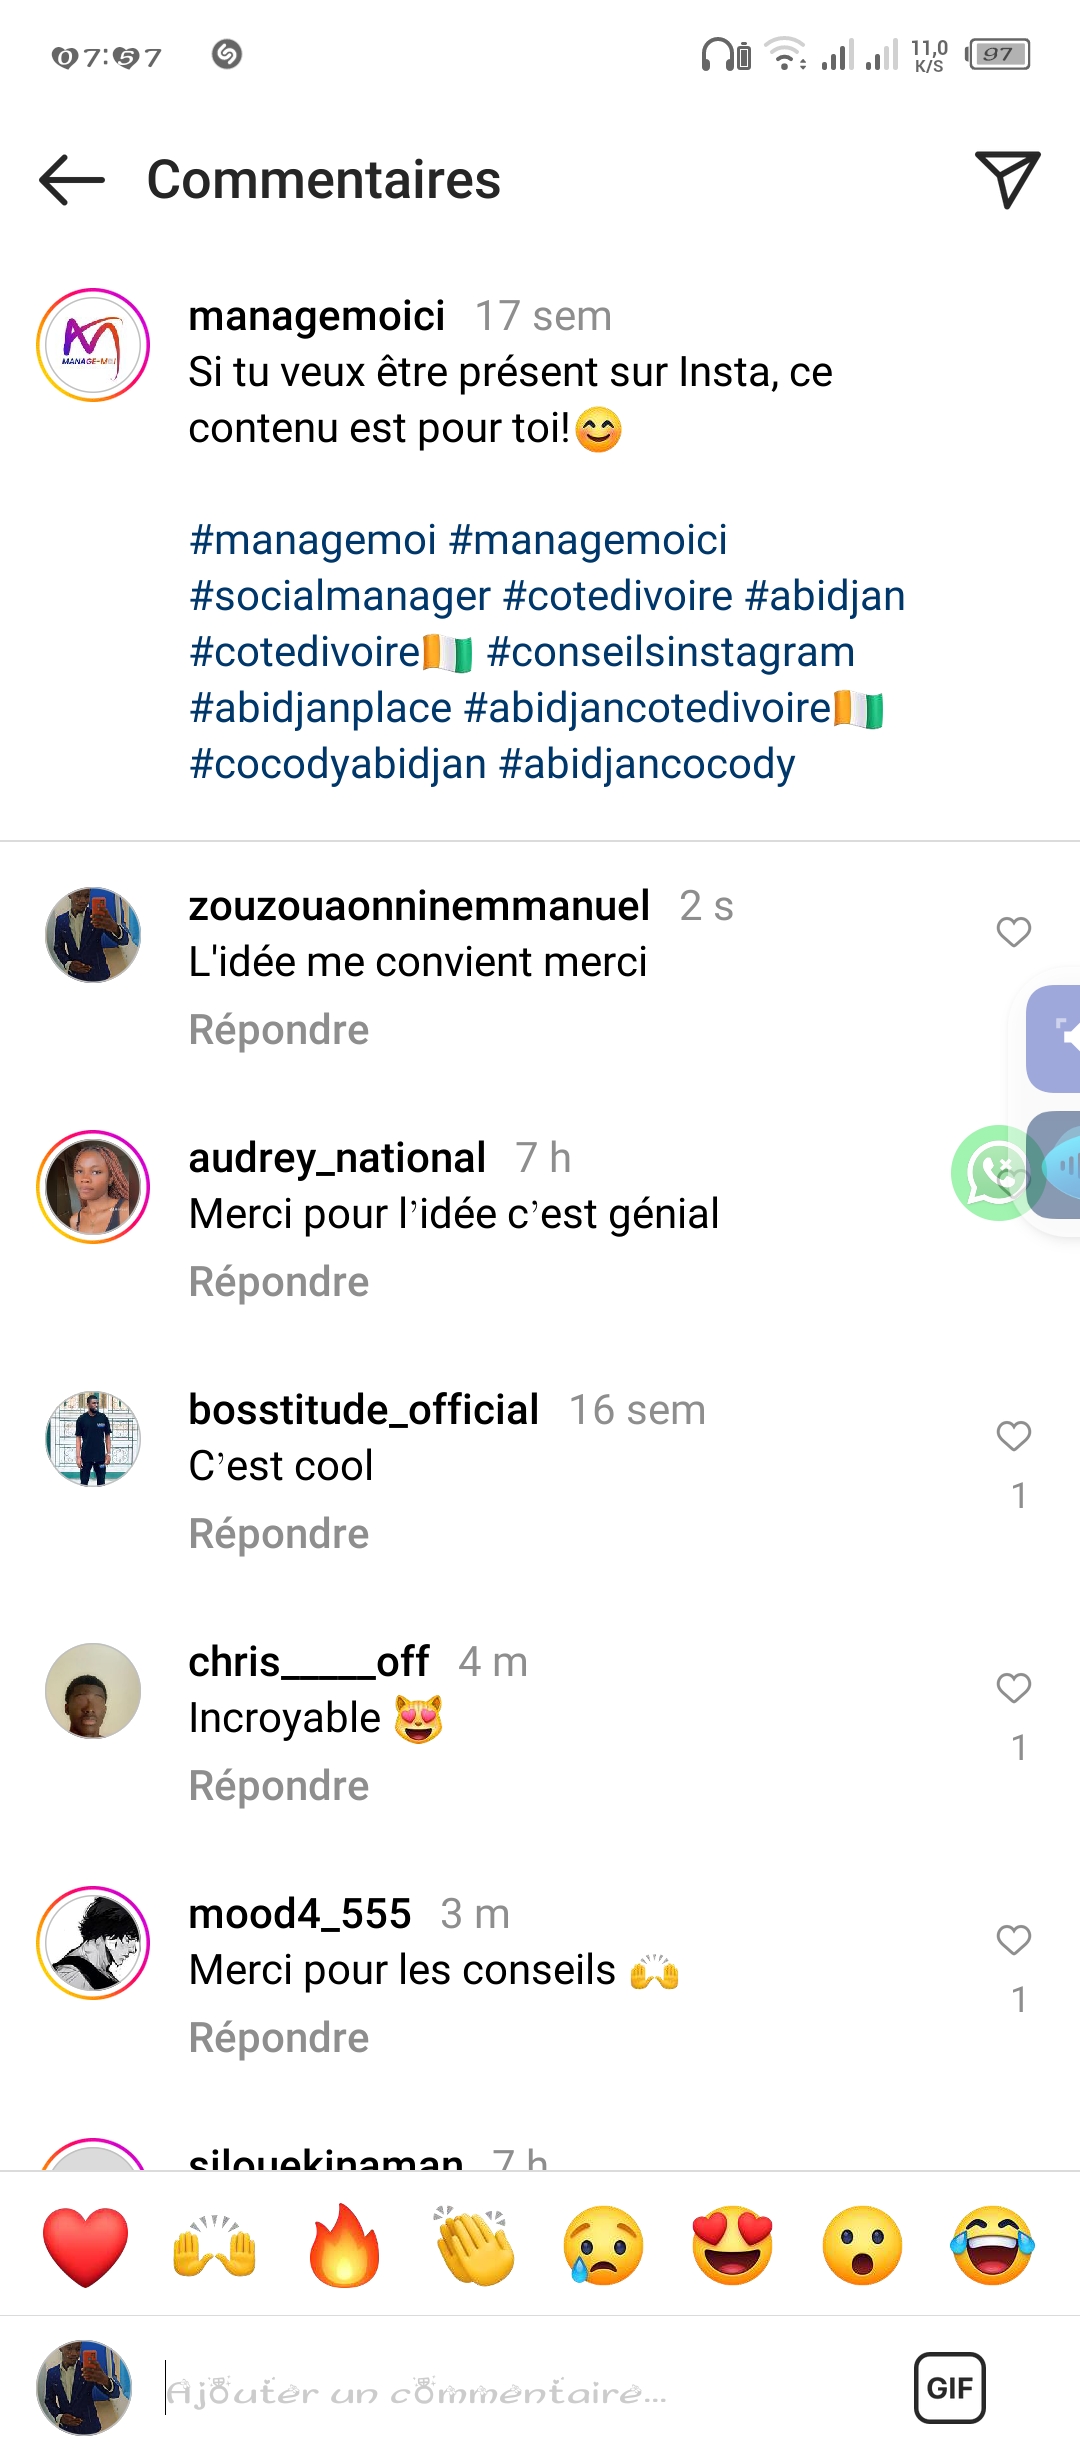Open the floating WhatsApp call bubble
Viewport: 1080px width, 2460px height.
click(993, 1172)
